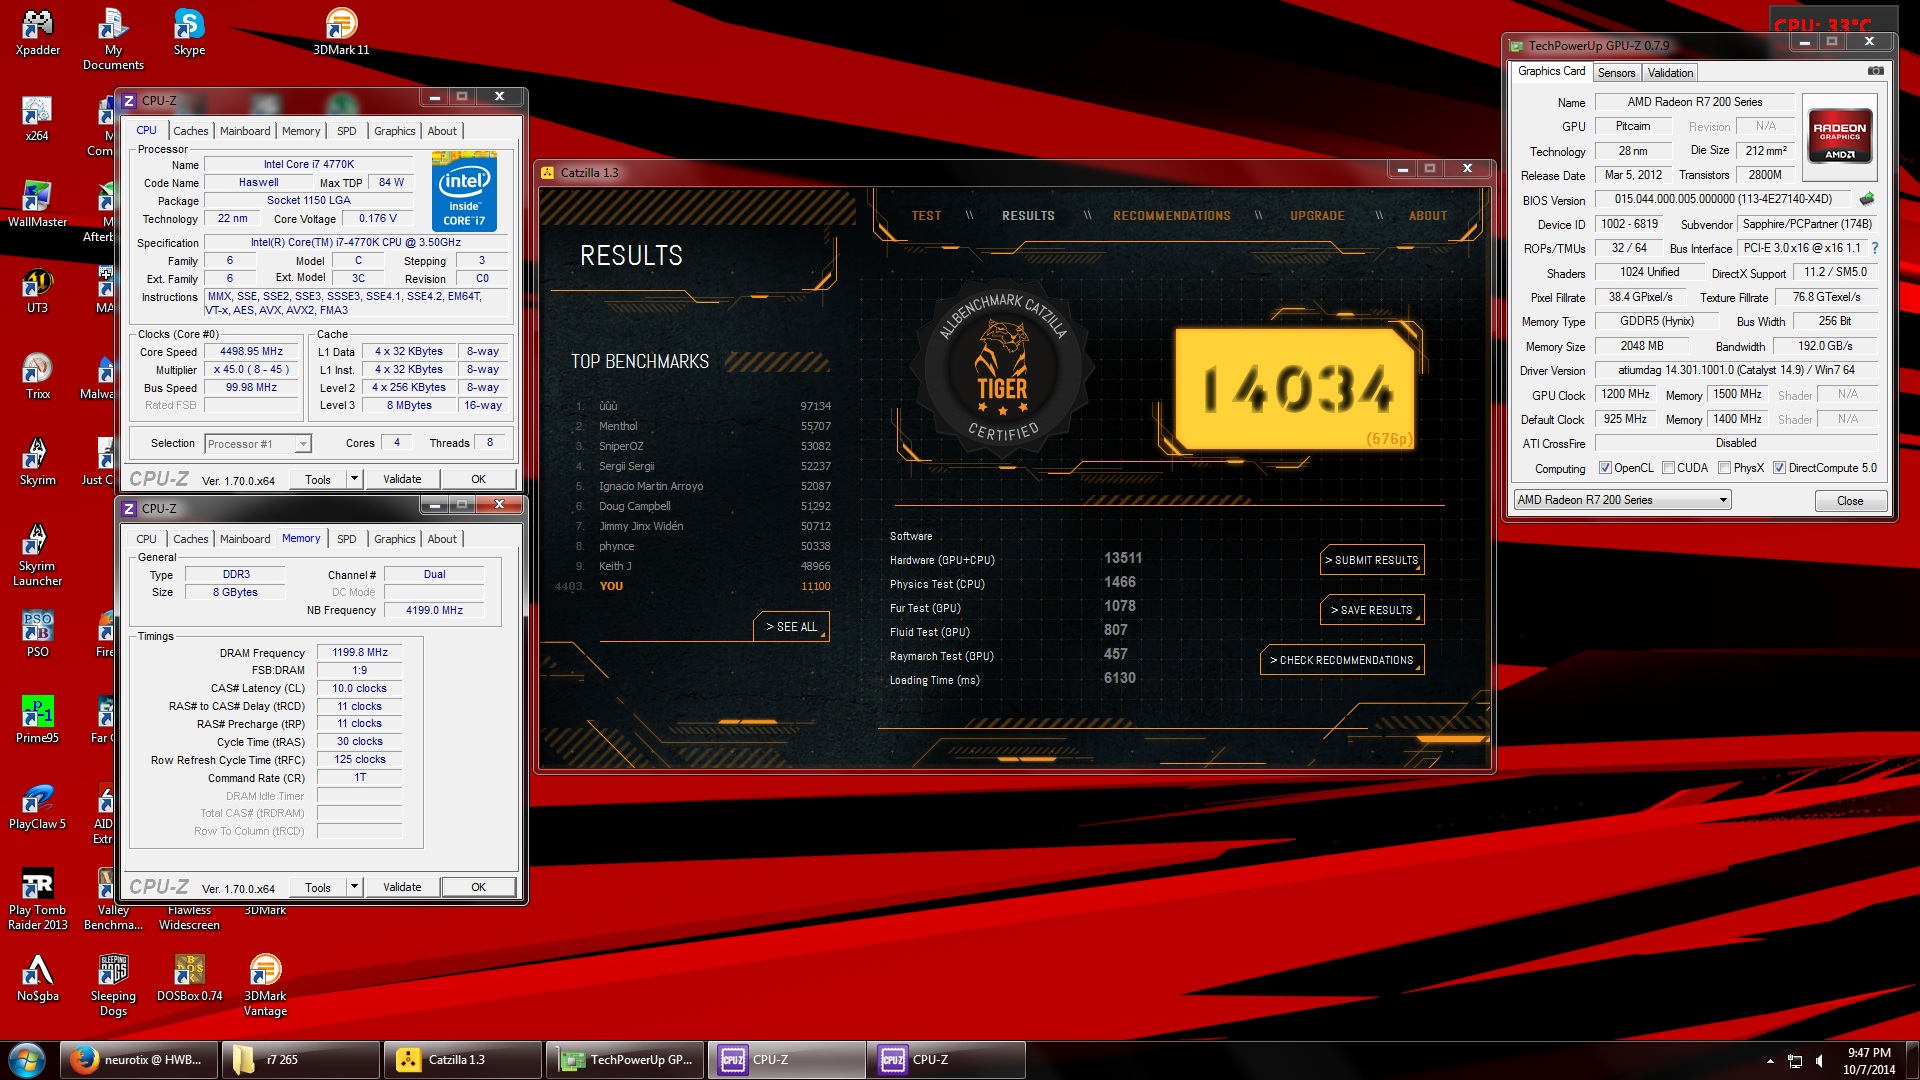The width and height of the screenshot is (1920, 1080).
Task: Open PlayClaw 5 desktop icon
Action: click(37, 806)
